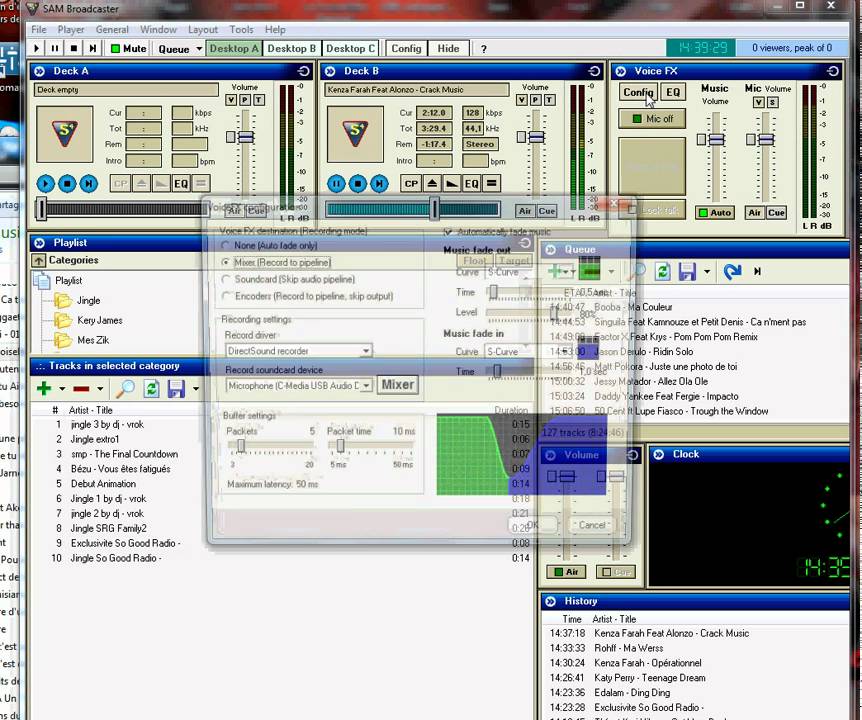The width and height of the screenshot is (862, 720).
Task: Open the Player menu
Action: click(71, 30)
